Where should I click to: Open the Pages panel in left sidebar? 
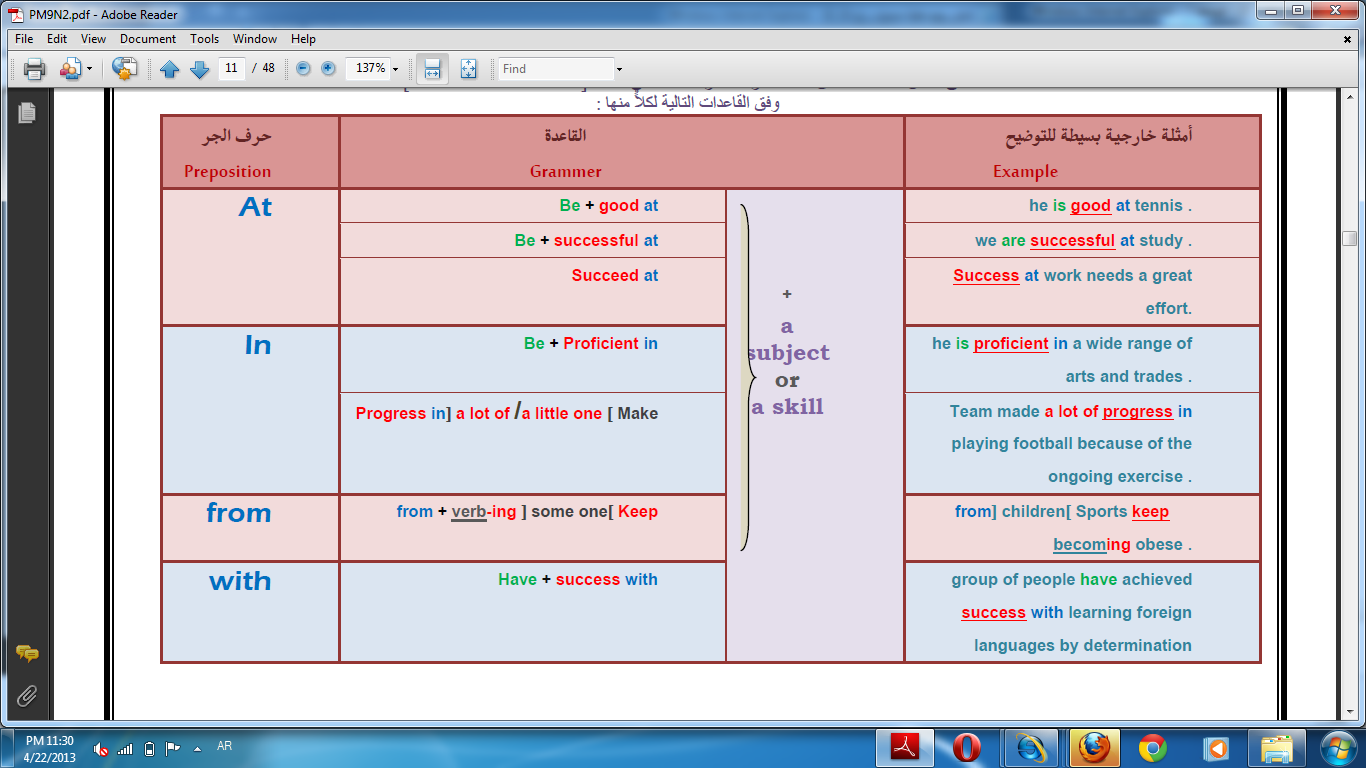point(26,113)
